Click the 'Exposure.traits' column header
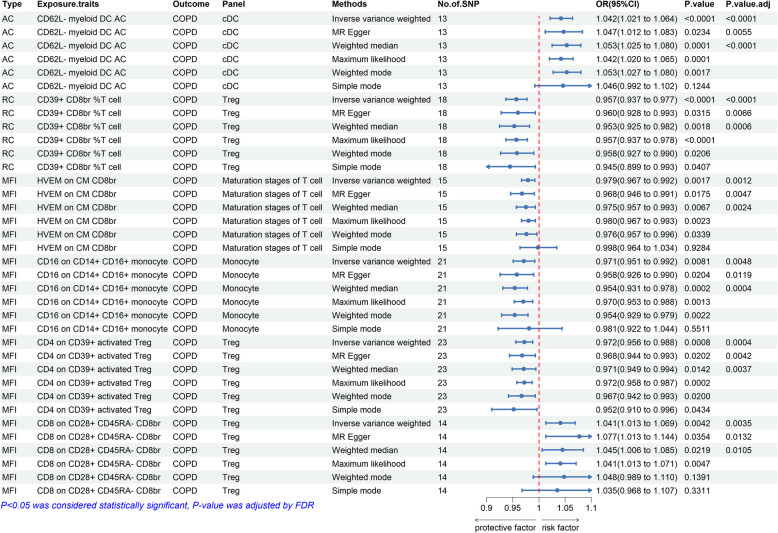Viewport: 778px width, 533px height. (68, 4)
